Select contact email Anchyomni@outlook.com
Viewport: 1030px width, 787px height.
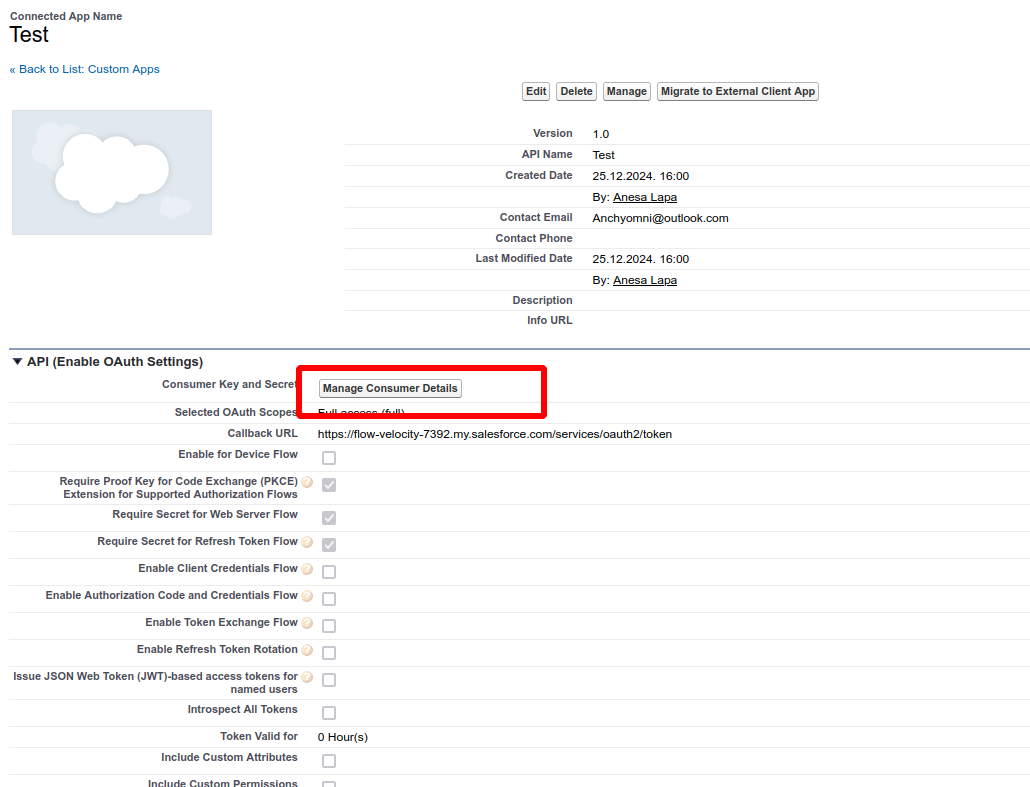pos(660,218)
